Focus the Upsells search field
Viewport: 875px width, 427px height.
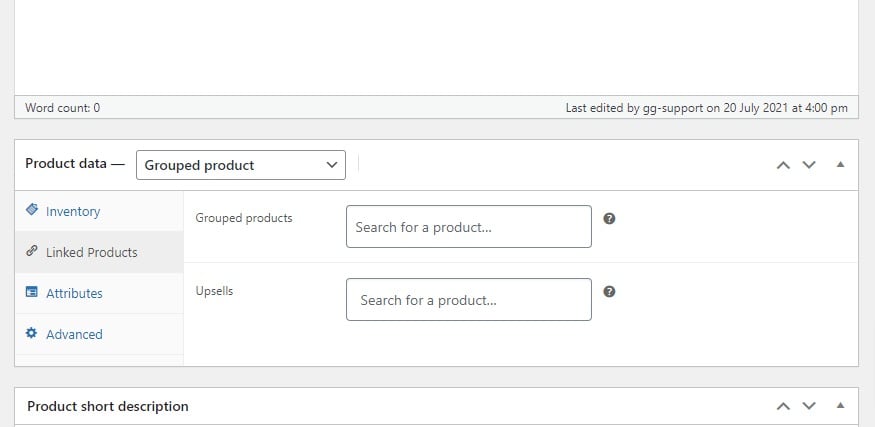469,300
